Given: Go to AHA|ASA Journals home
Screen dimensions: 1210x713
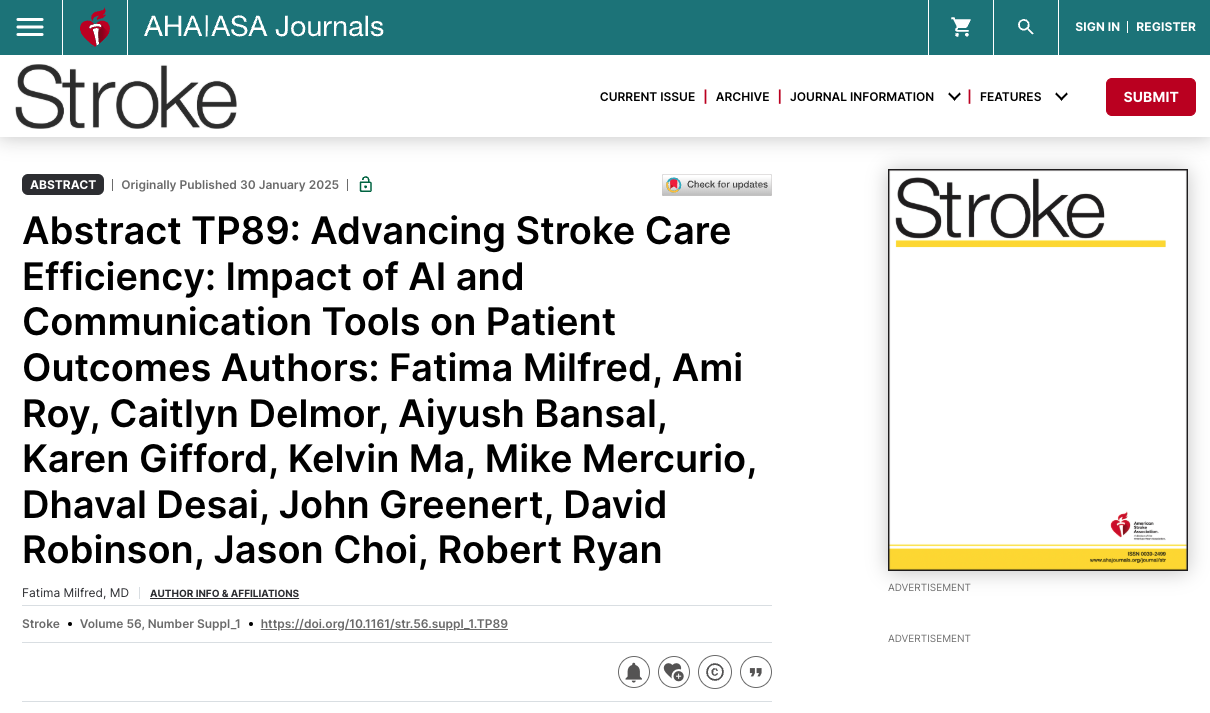Looking at the screenshot, I should point(264,27).
